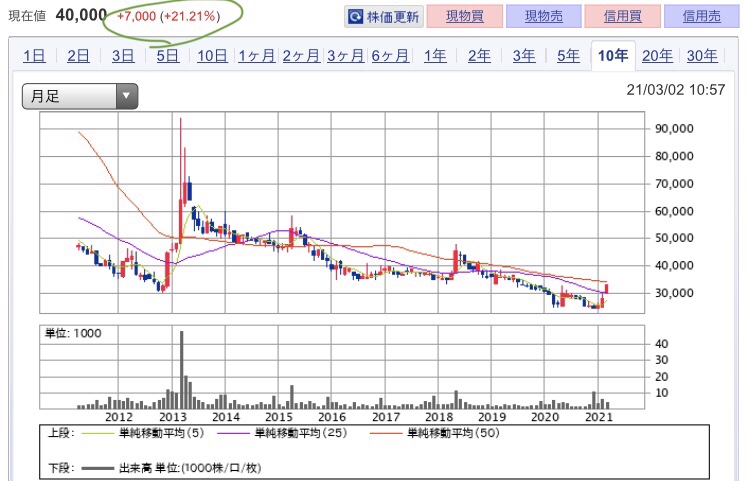Click the 2013 year axis label
The image size is (749, 481).
click(172, 417)
